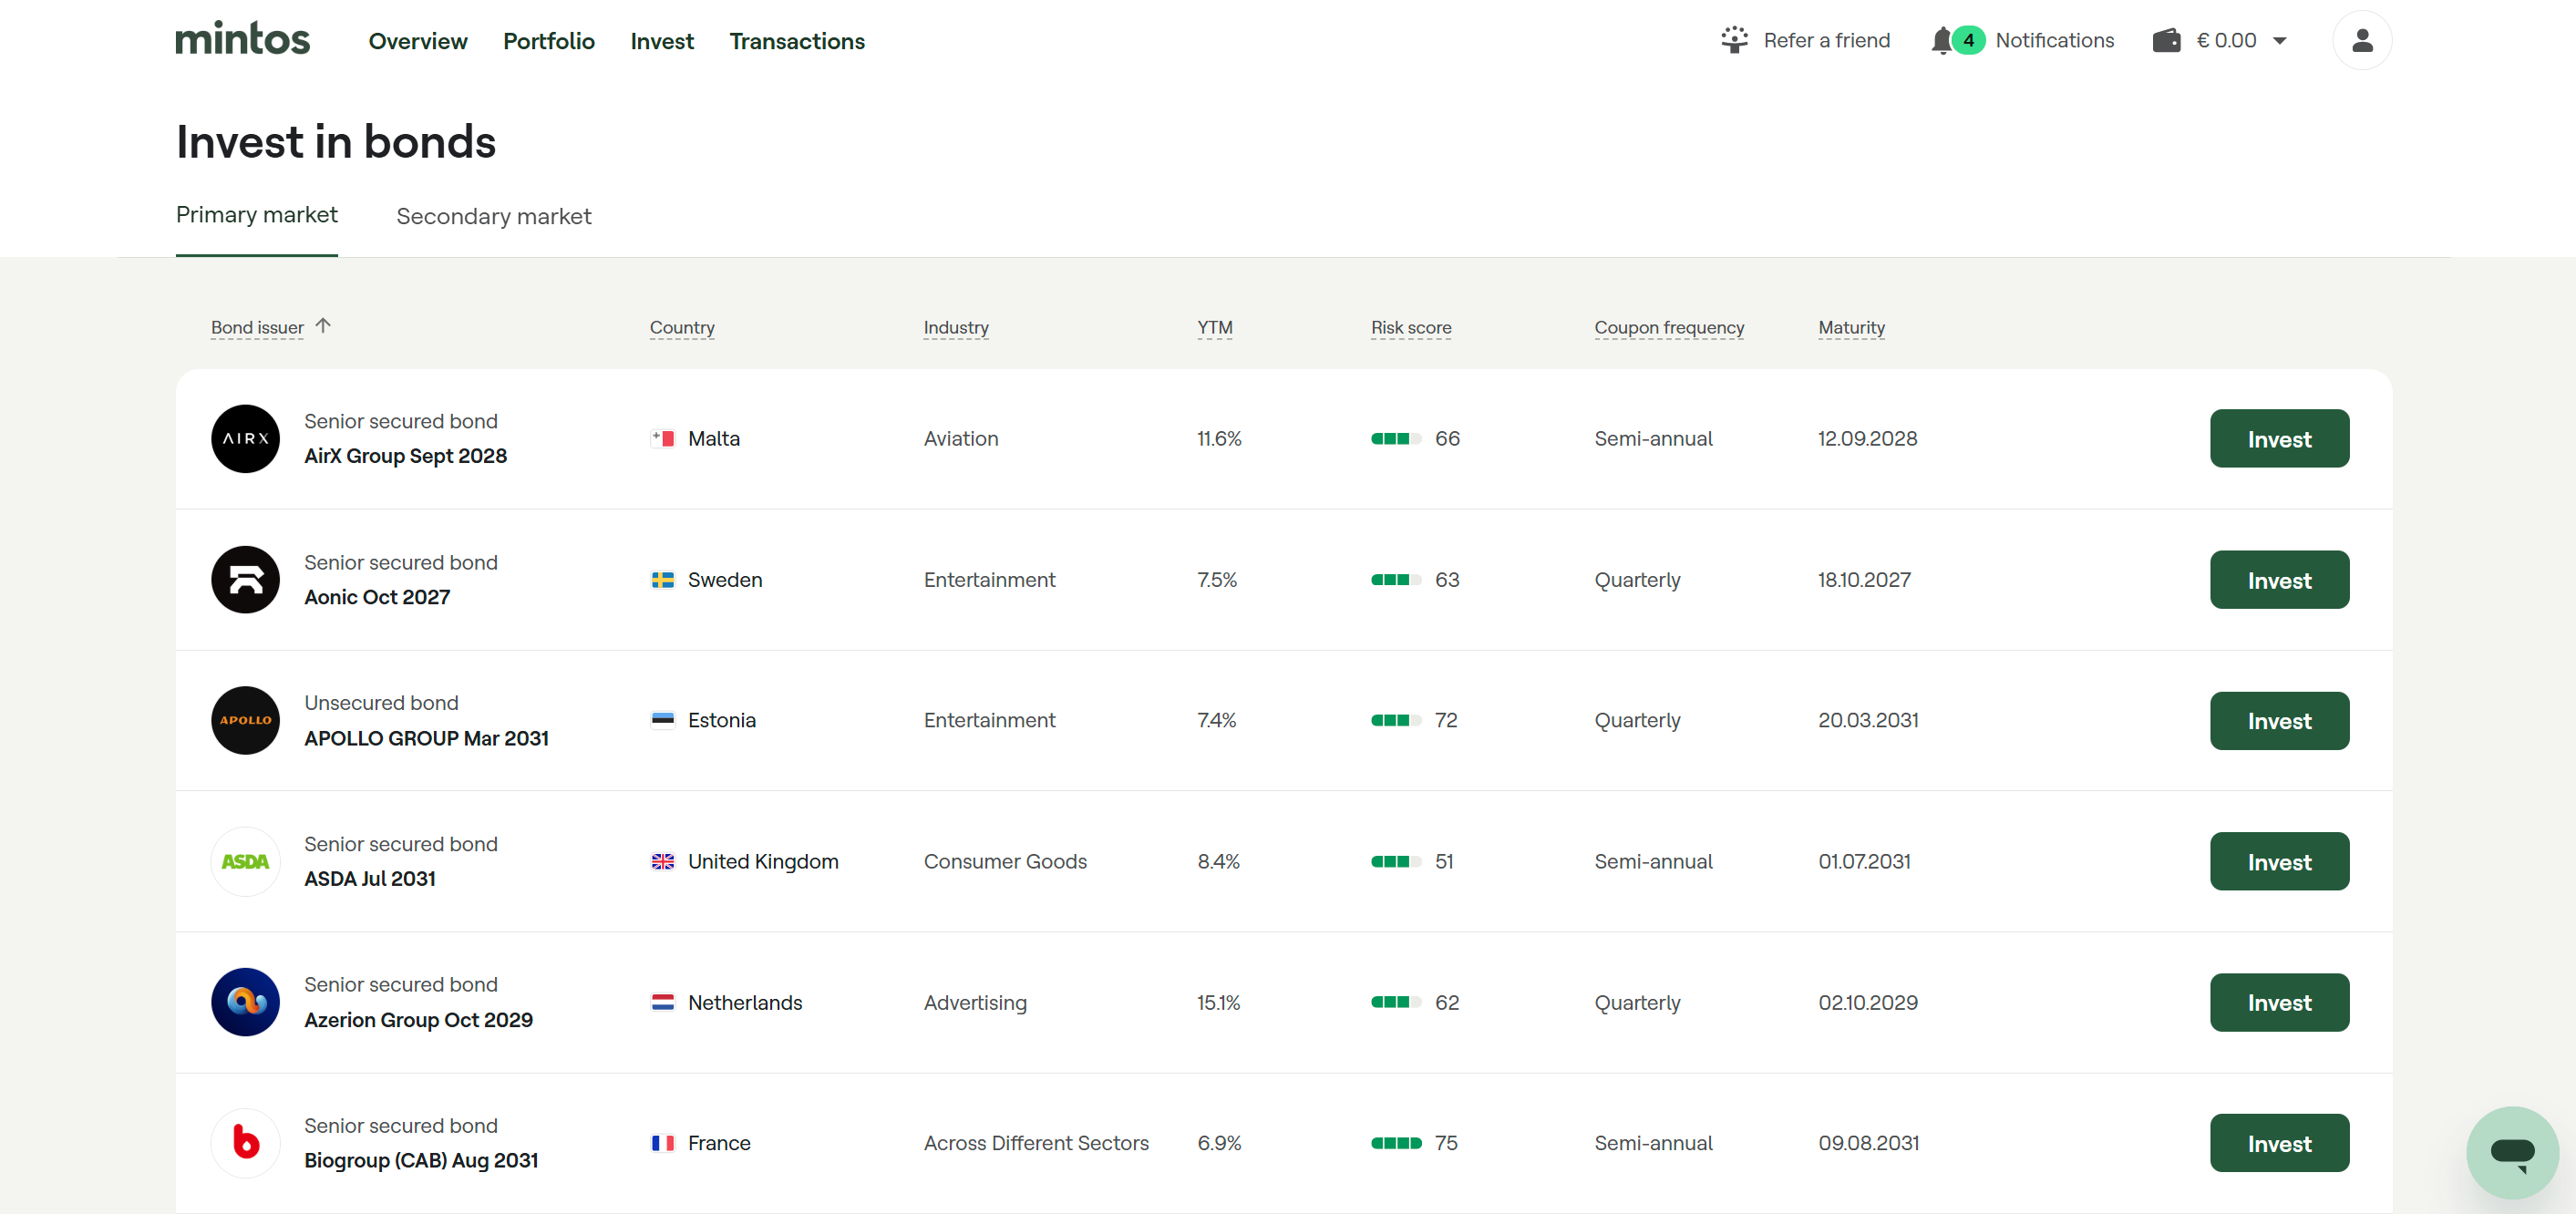This screenshot has width=2576, height=1214.
Task: Click the Malta flag icon
Action: (x=662, y=438)
